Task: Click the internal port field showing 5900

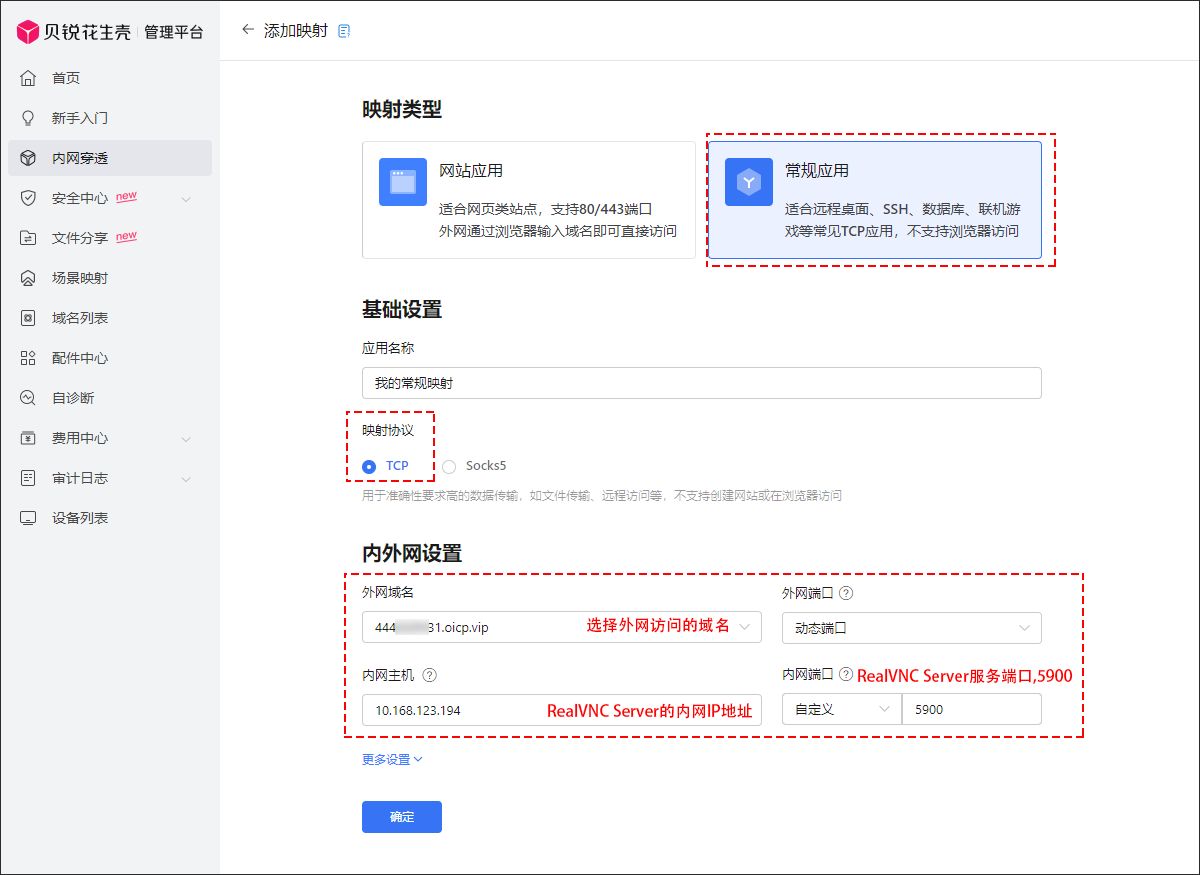Action: (971, 709)
